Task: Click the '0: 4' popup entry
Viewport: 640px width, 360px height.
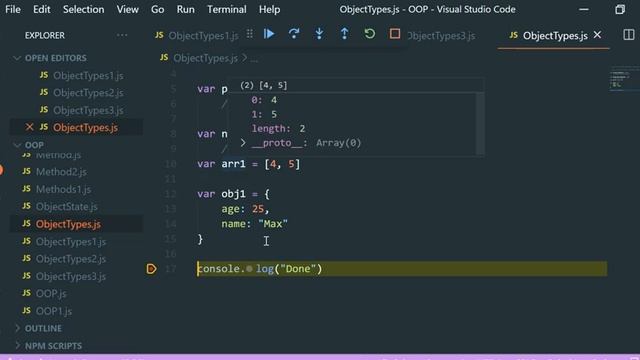Action: point(264,100)
